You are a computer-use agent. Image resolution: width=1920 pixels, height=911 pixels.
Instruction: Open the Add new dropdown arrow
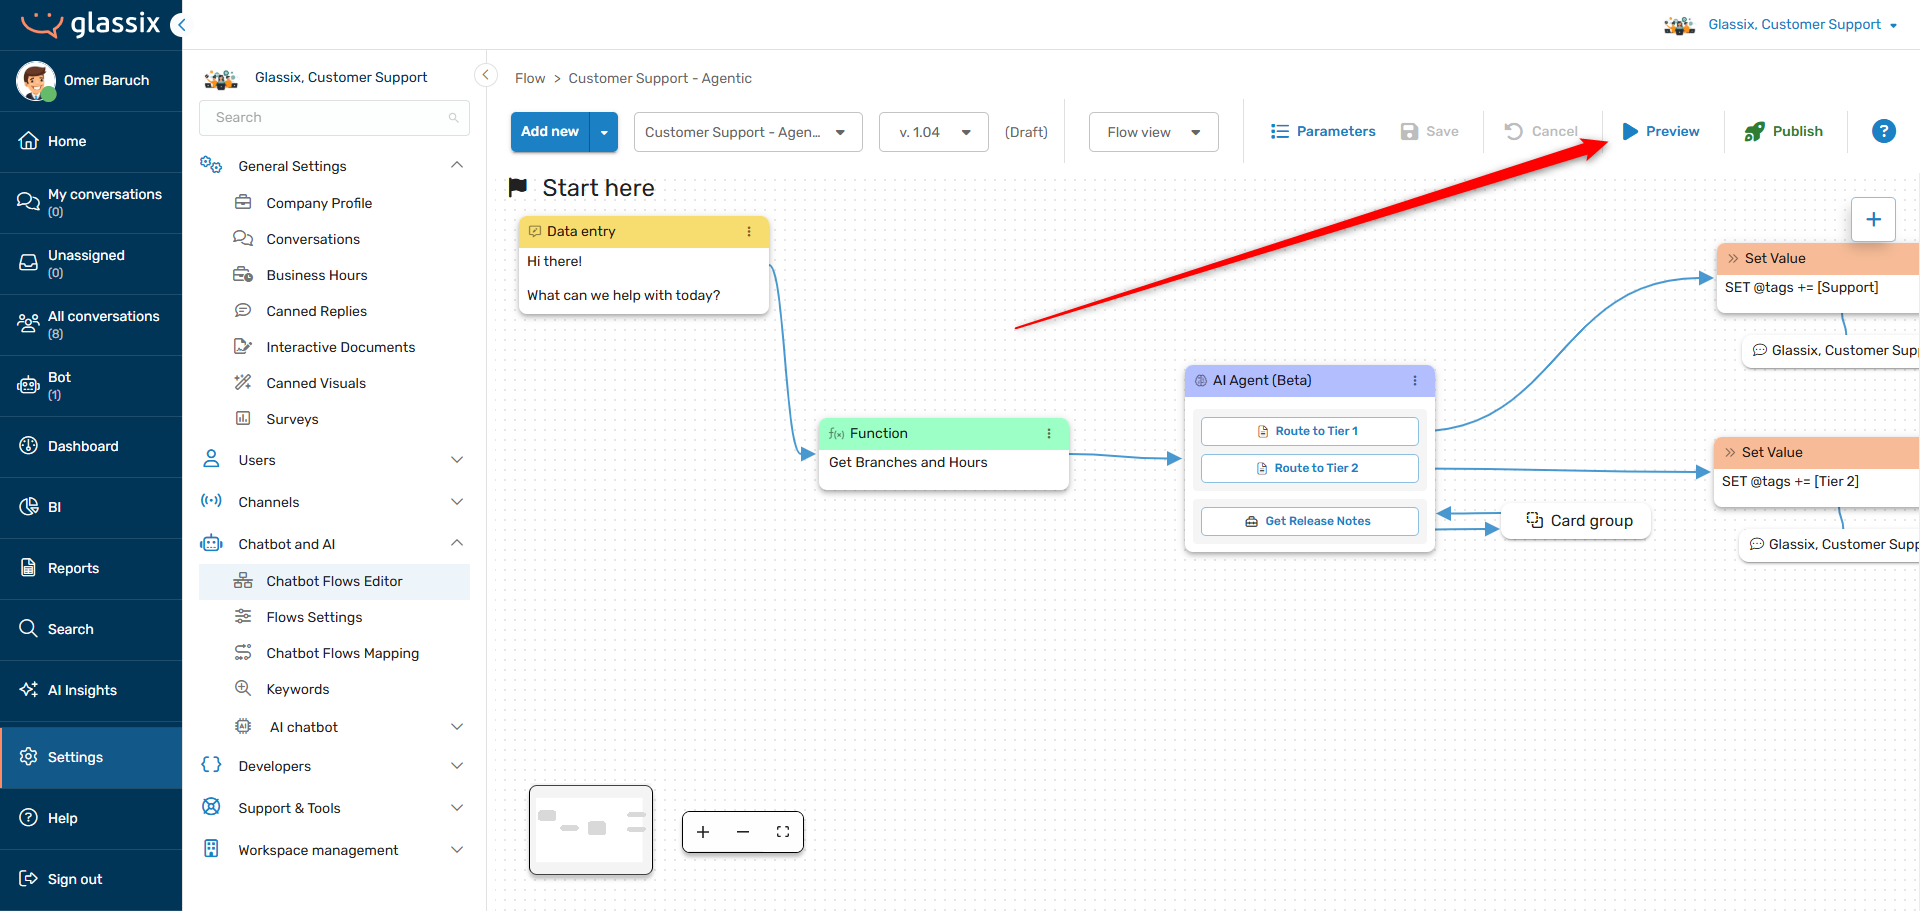(x=604, y=132)
